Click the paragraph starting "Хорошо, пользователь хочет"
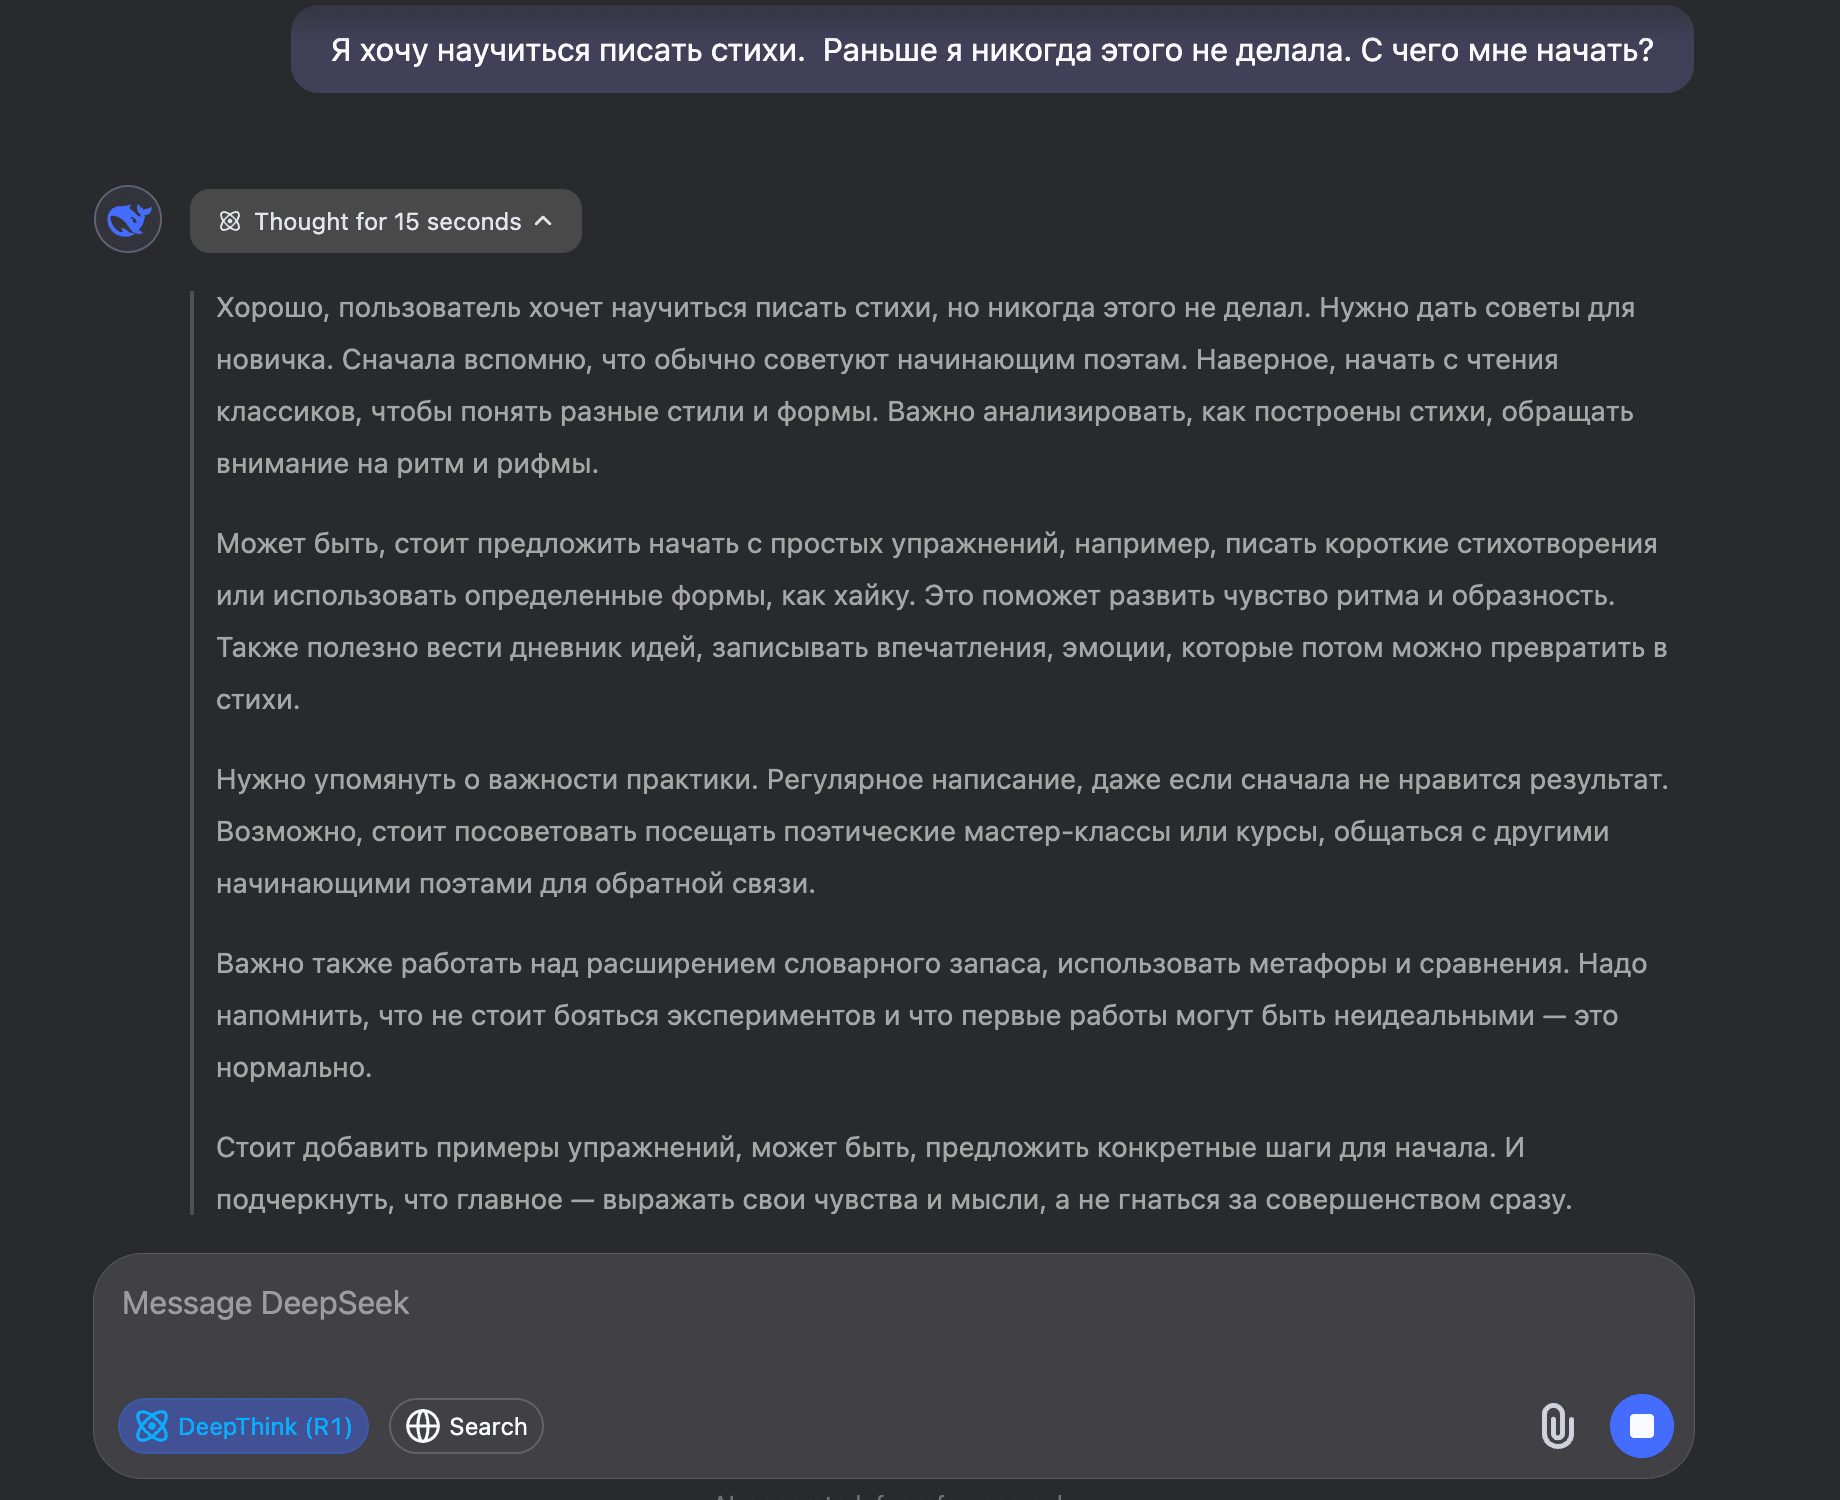The width and height of the screenshot is (1840, 1500). (x=925, y=385)
